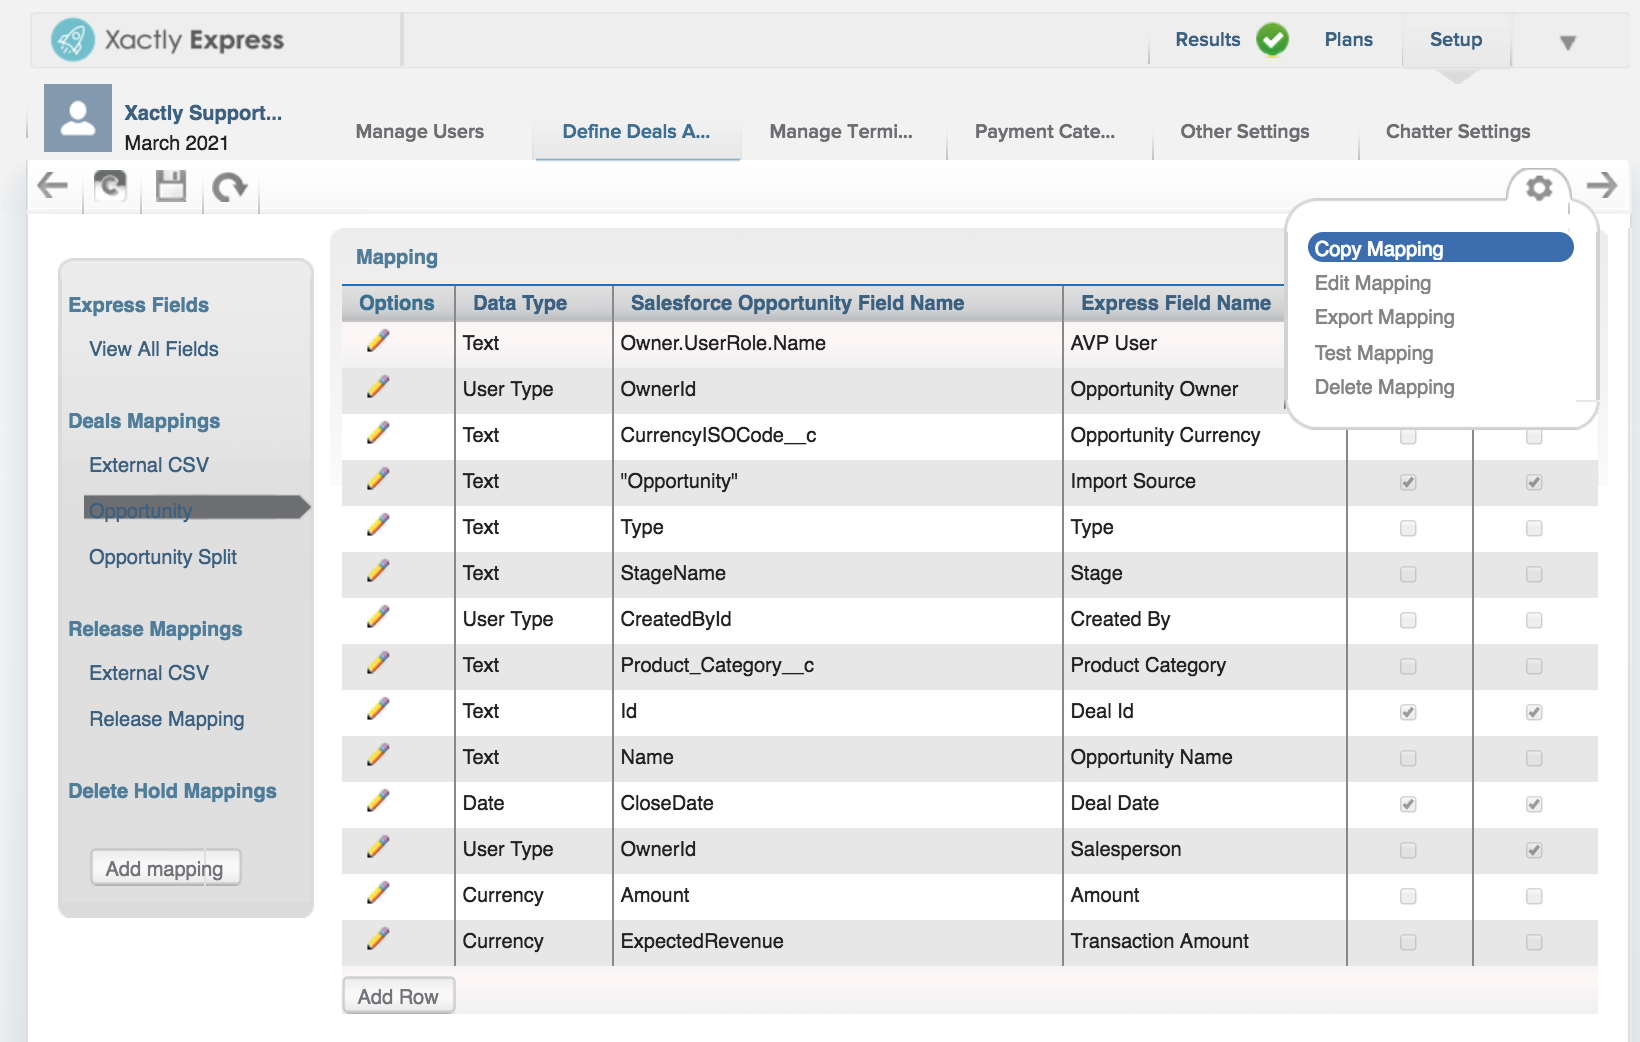Screen dimensions: 1640x1042
Task: Edit the Amount row with its pencil
Action: coord(378,894)
